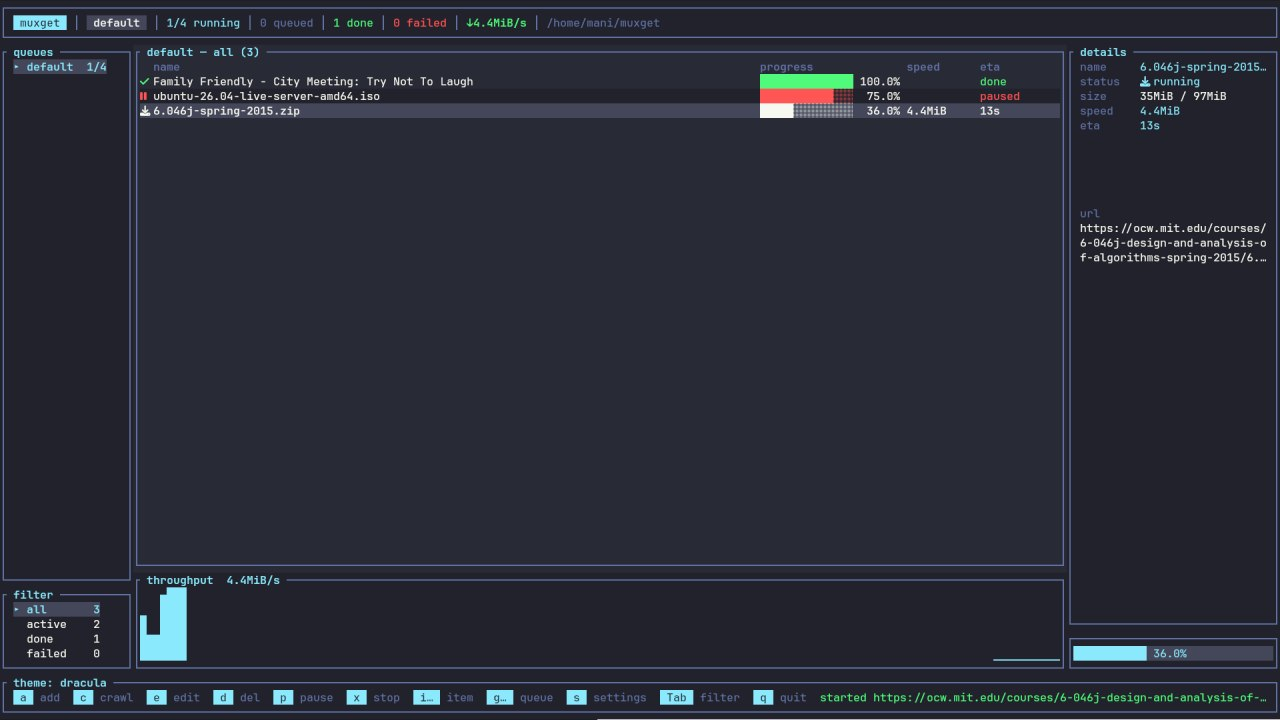Click the 'q' quit key badge
Image resolution: width=1280 pixels, height=720 pixels.
click(763, 698)
